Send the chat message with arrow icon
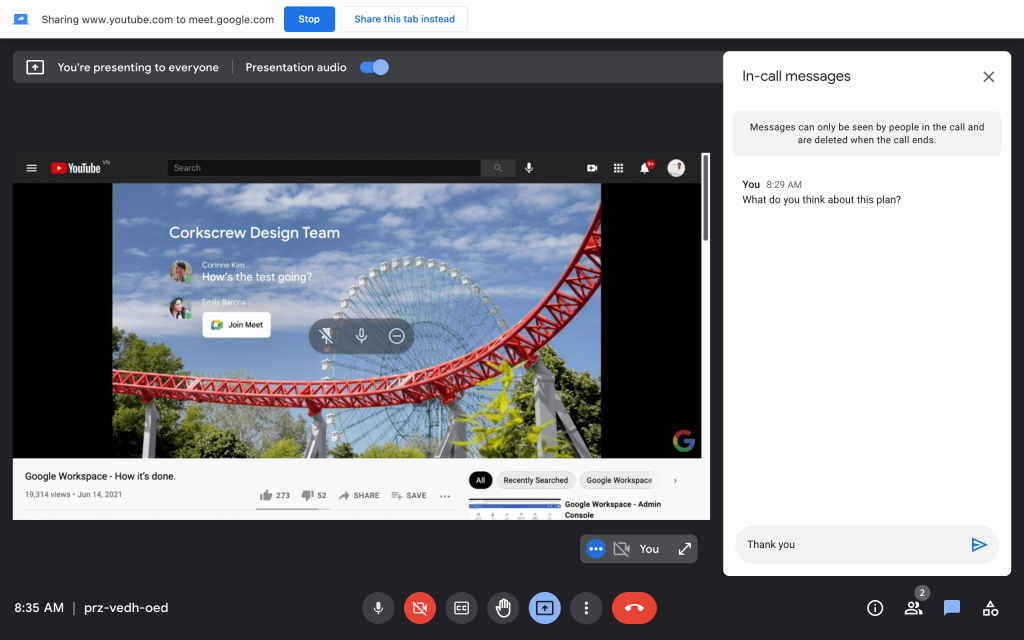 pos(978,545)
